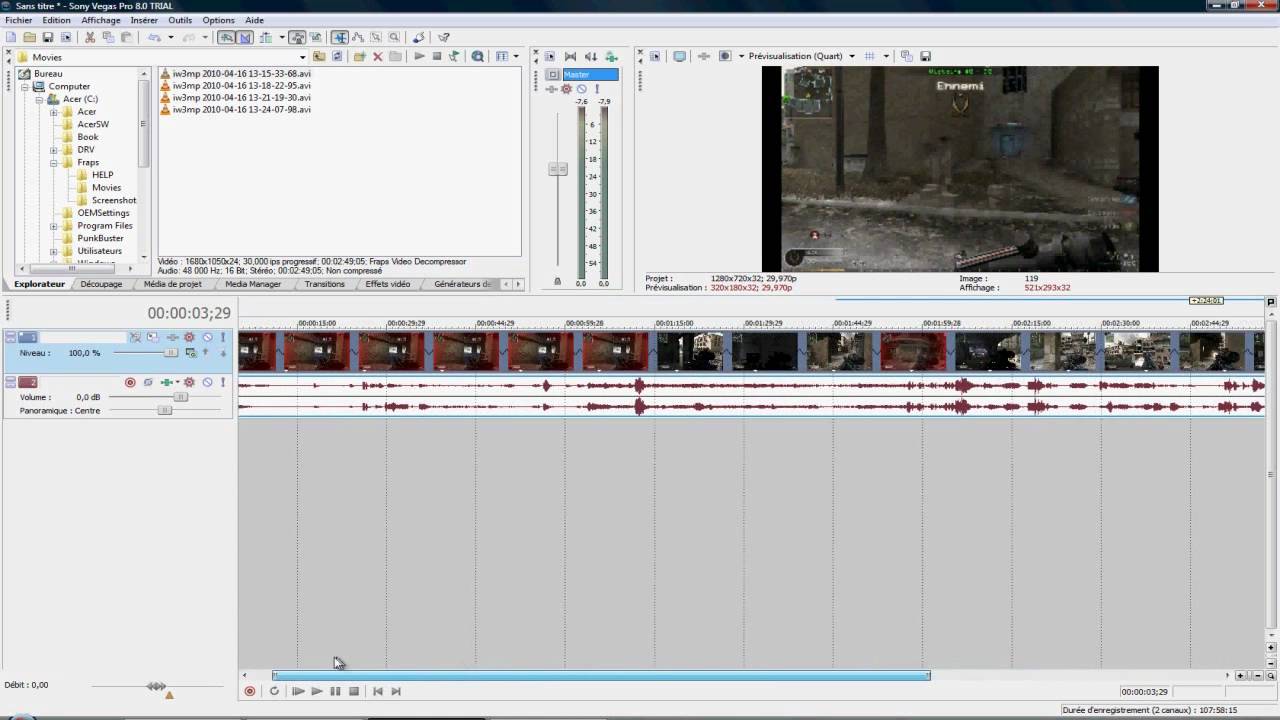Copy preview snapshot to clipboard icon

tap(907, 56)
